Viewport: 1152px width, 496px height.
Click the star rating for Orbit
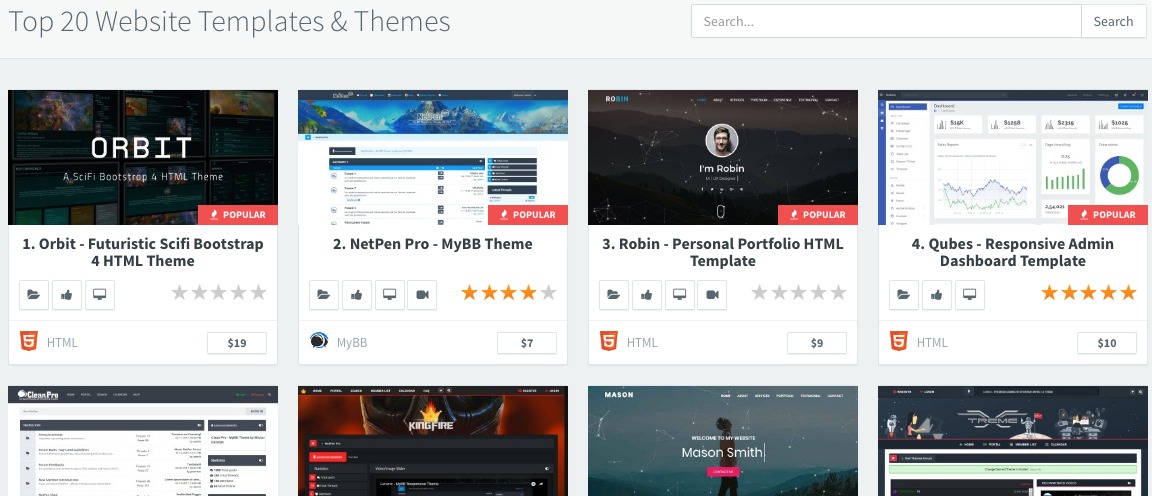coord(219,293)
